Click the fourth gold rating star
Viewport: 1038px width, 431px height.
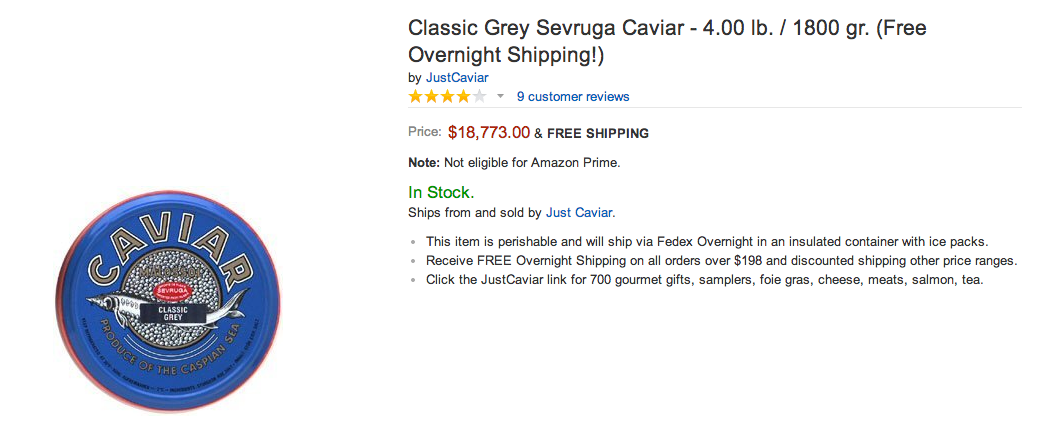point(463,97)
